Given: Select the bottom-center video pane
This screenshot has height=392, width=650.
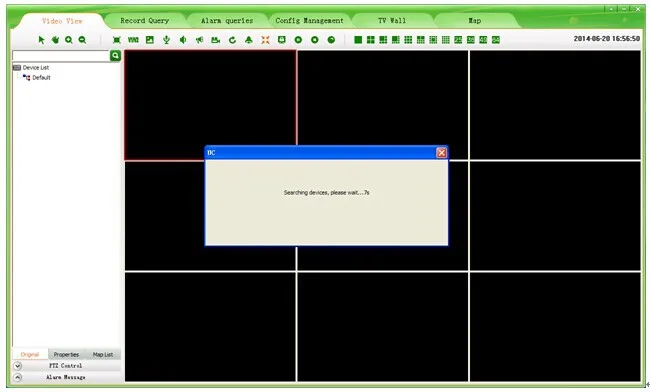Looking at the screenshot, I should point(383,327).
